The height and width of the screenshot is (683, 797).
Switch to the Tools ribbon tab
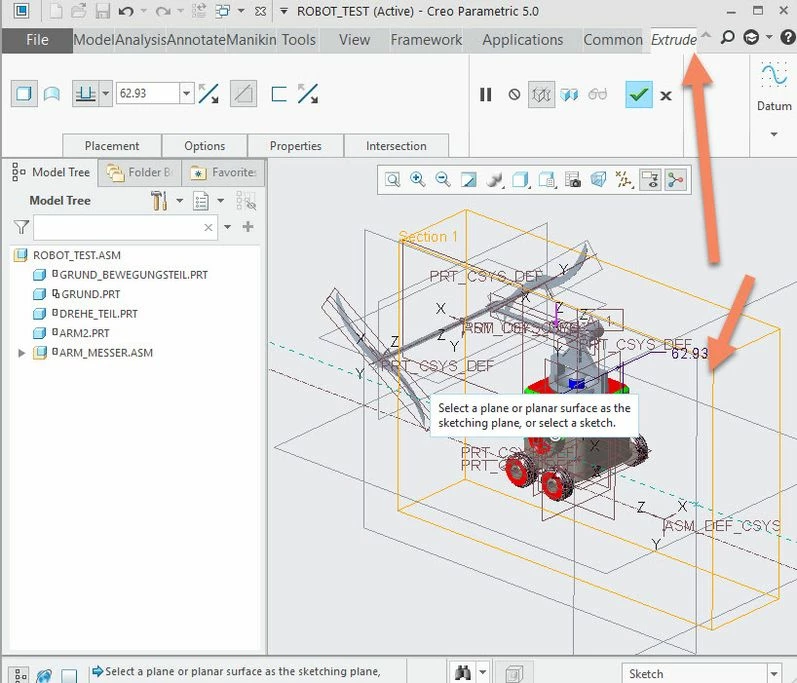(299, 40)
